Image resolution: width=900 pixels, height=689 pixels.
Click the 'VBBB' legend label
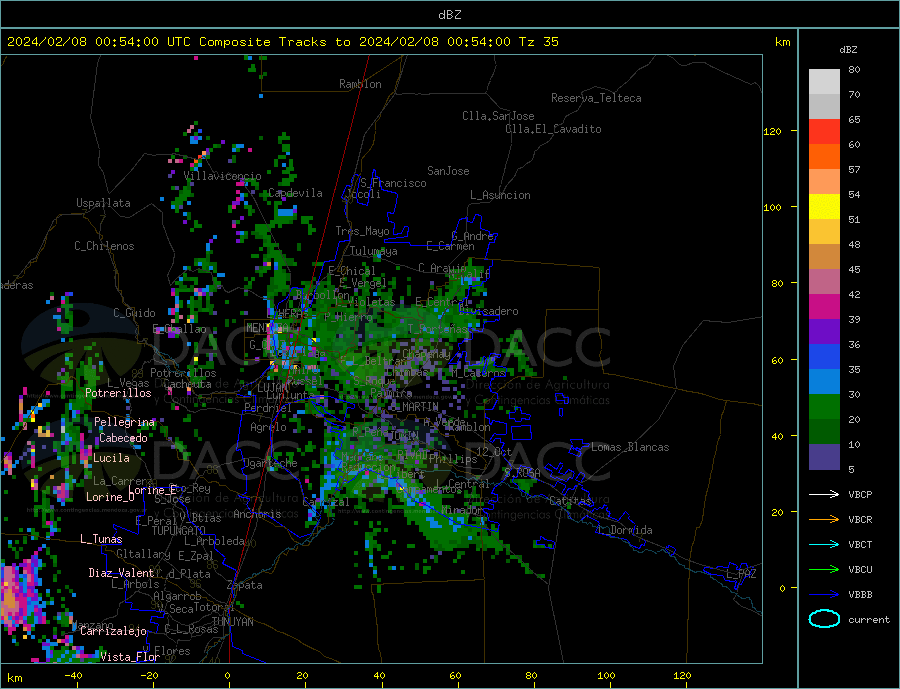(x=860, y=594)
